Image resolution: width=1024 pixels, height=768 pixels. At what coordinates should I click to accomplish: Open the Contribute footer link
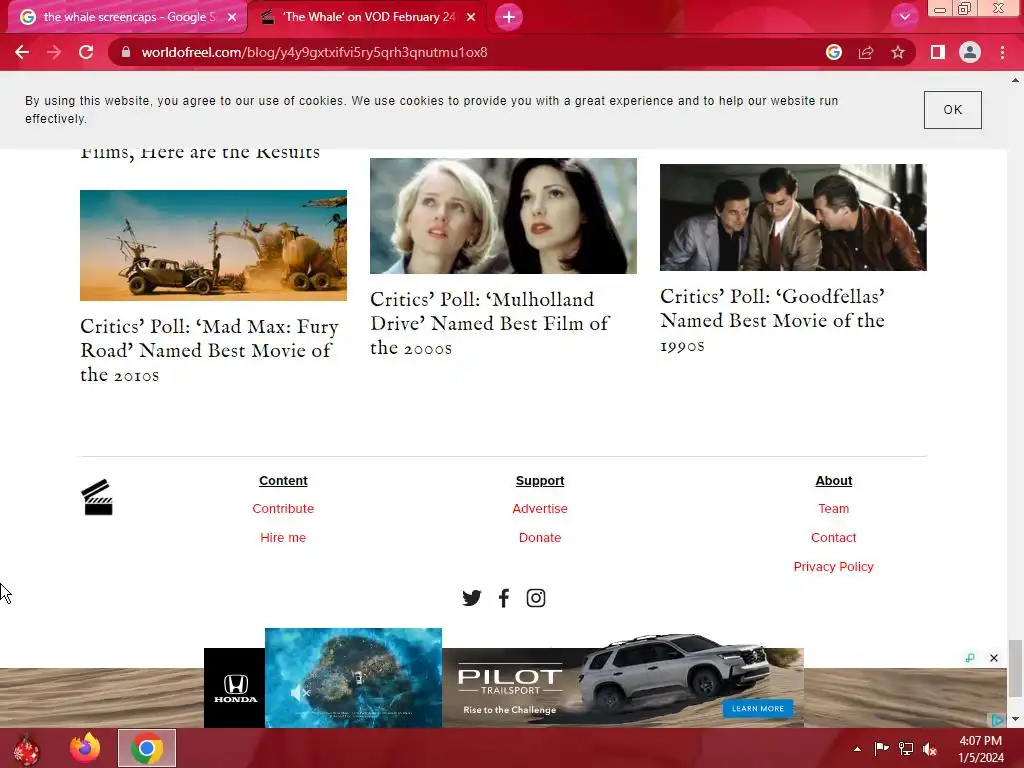click(283, 508)
